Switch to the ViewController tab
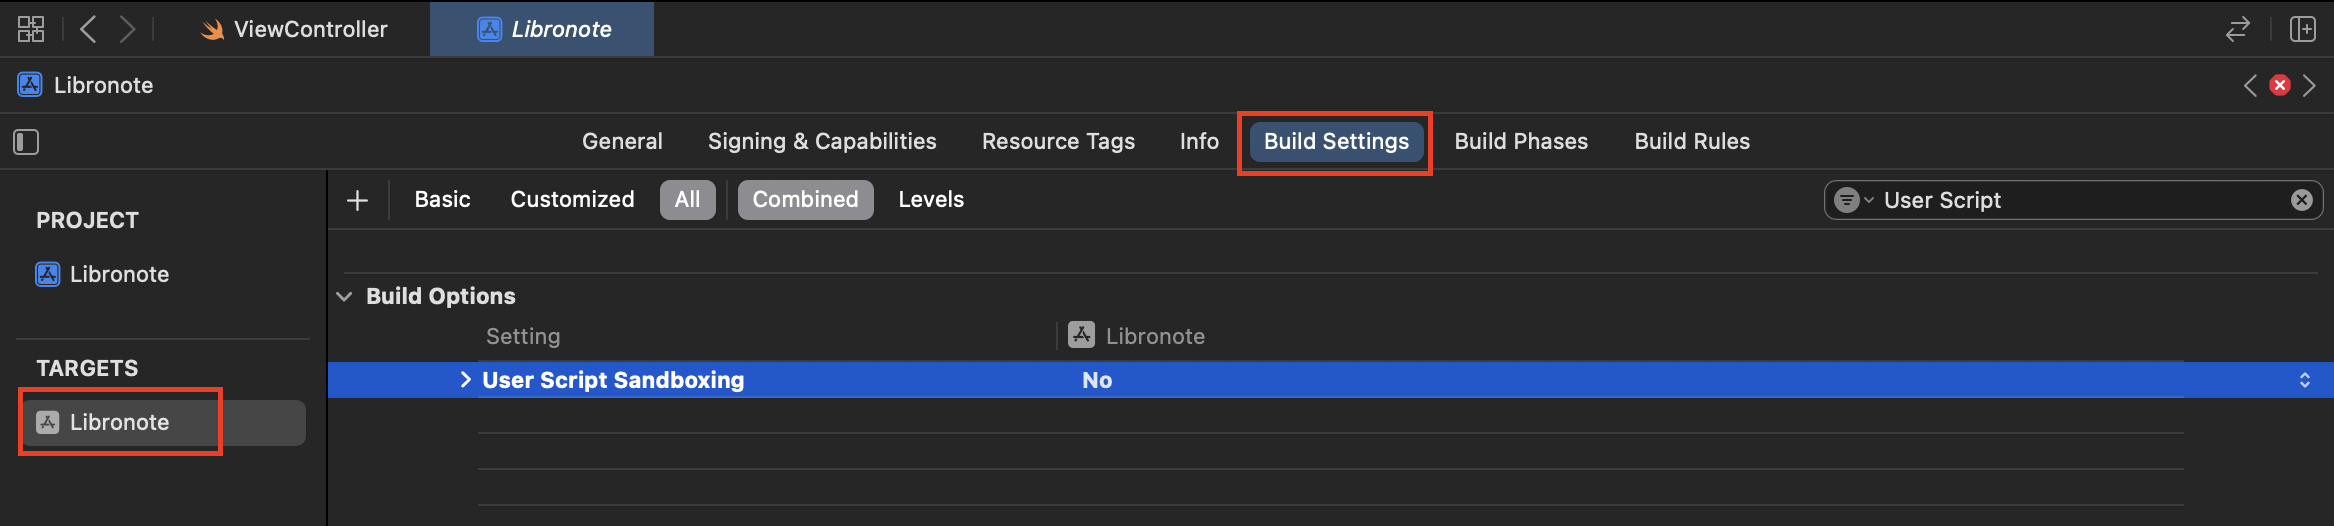This screenshot has height=526, width=2334. point(310,29)
